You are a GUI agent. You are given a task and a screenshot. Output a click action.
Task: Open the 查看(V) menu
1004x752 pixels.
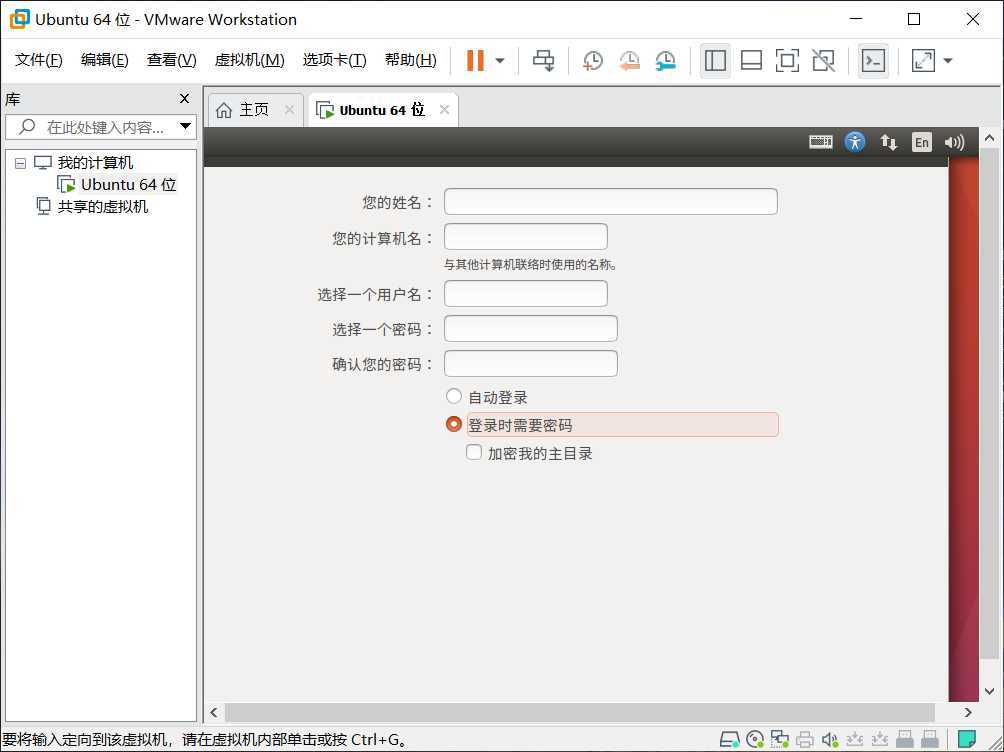click(x=172, y=60)
